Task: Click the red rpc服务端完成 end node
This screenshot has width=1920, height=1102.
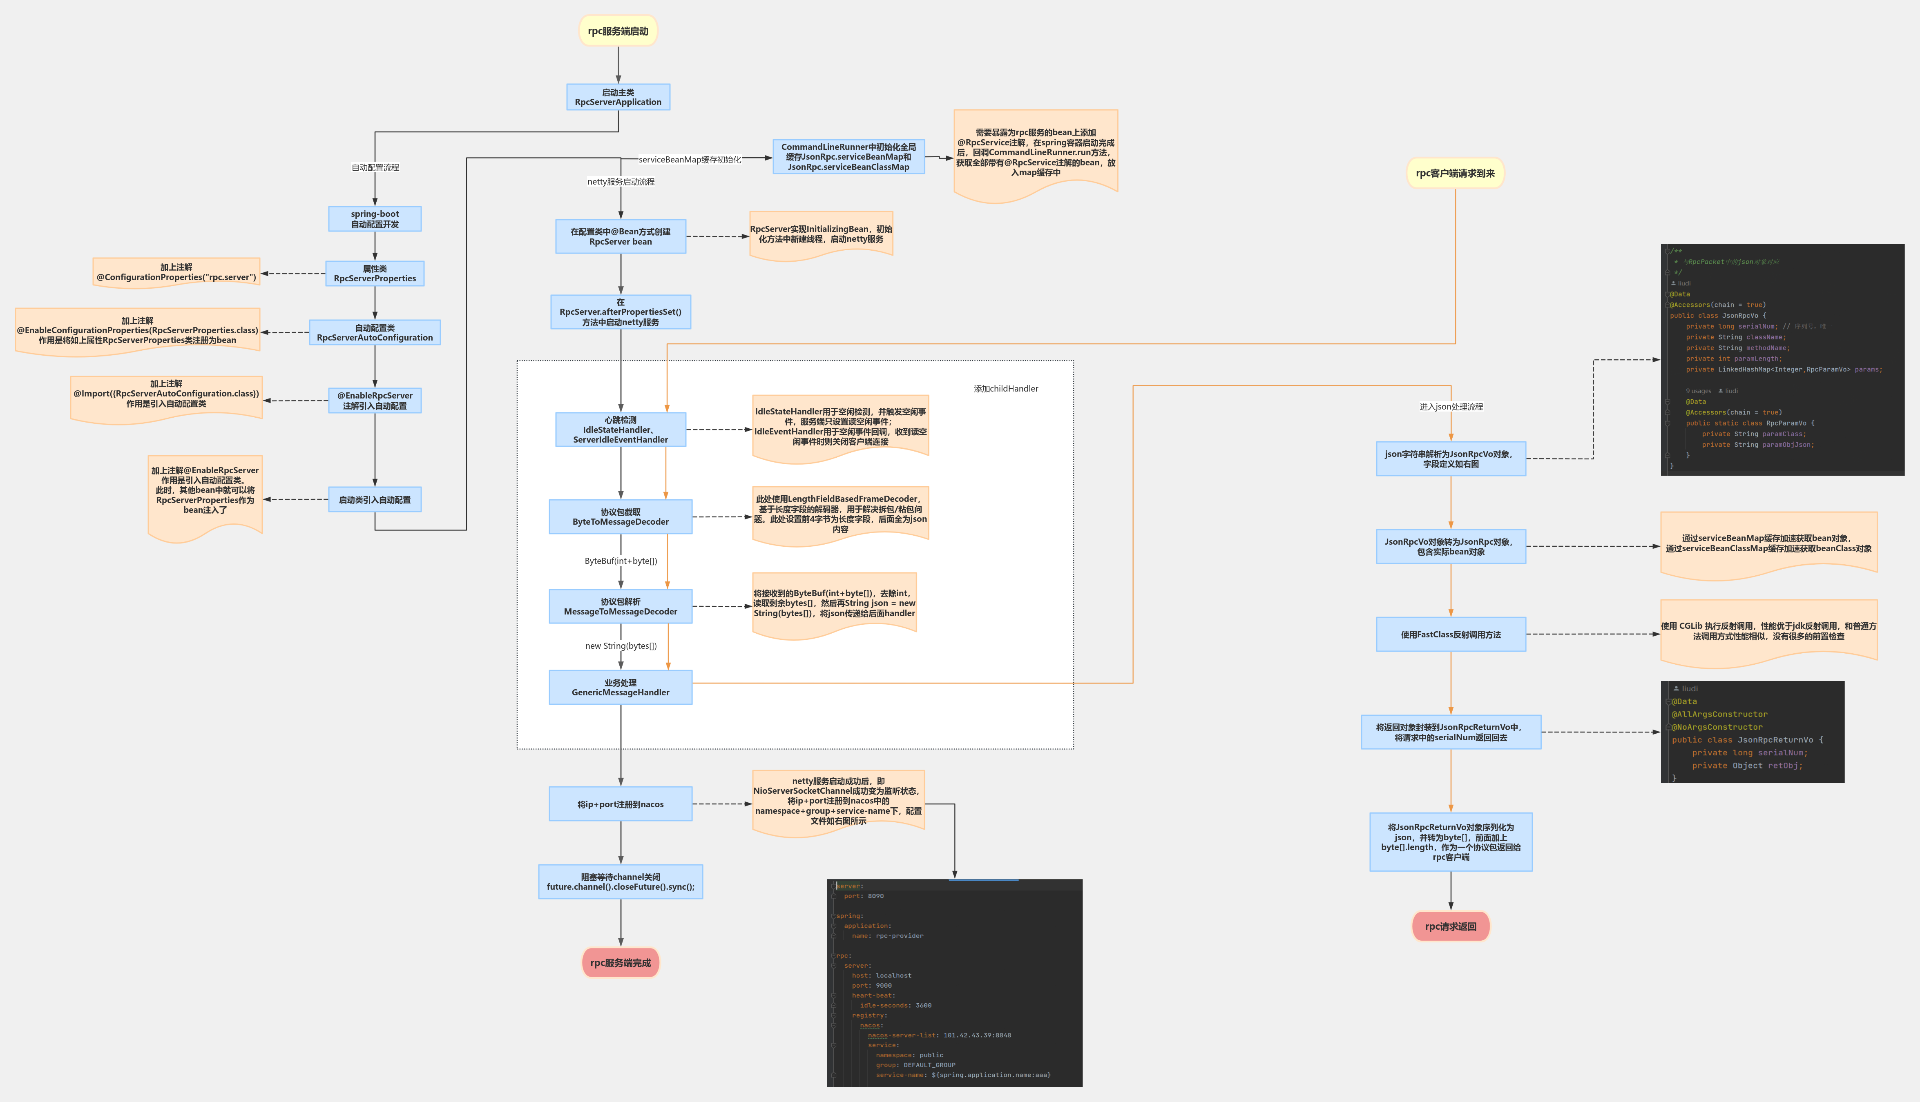Action: click(x=620, y=963)
